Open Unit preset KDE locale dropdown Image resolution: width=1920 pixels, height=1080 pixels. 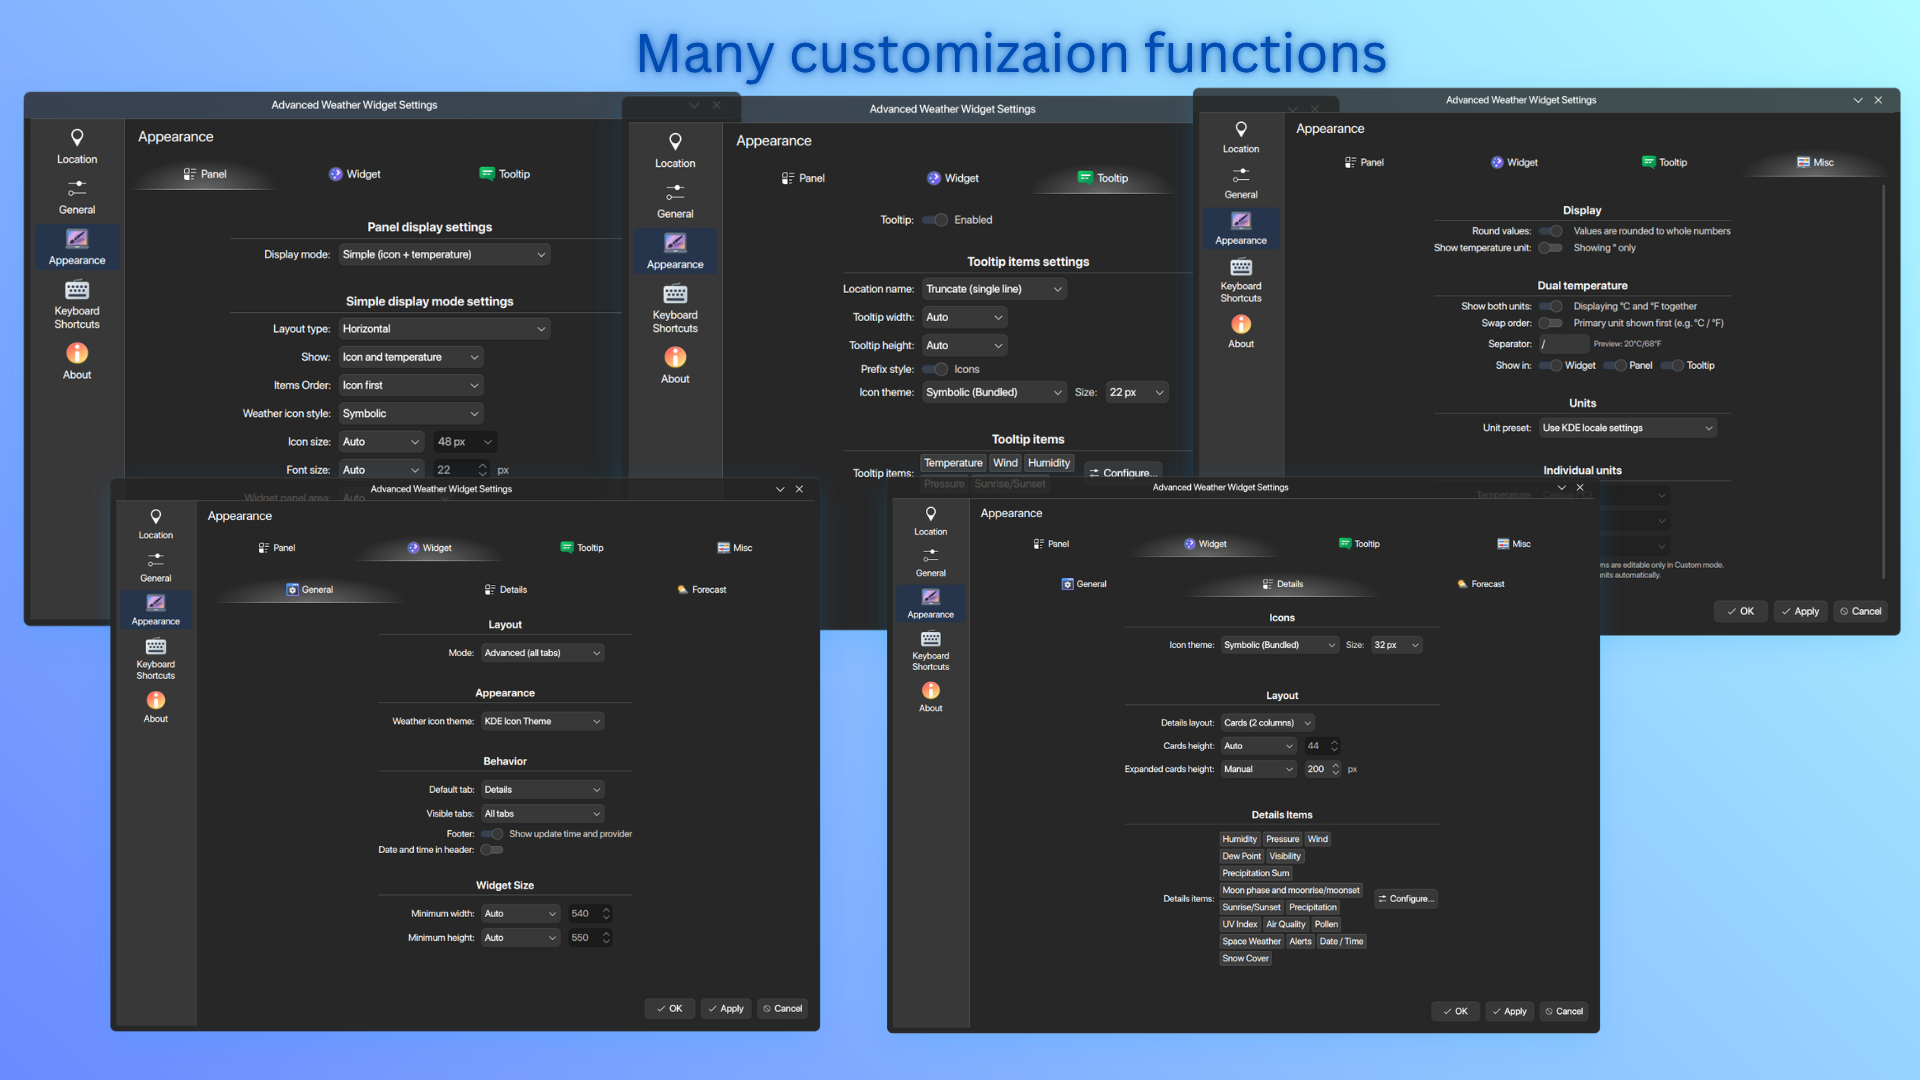[x=1628, y=428]
